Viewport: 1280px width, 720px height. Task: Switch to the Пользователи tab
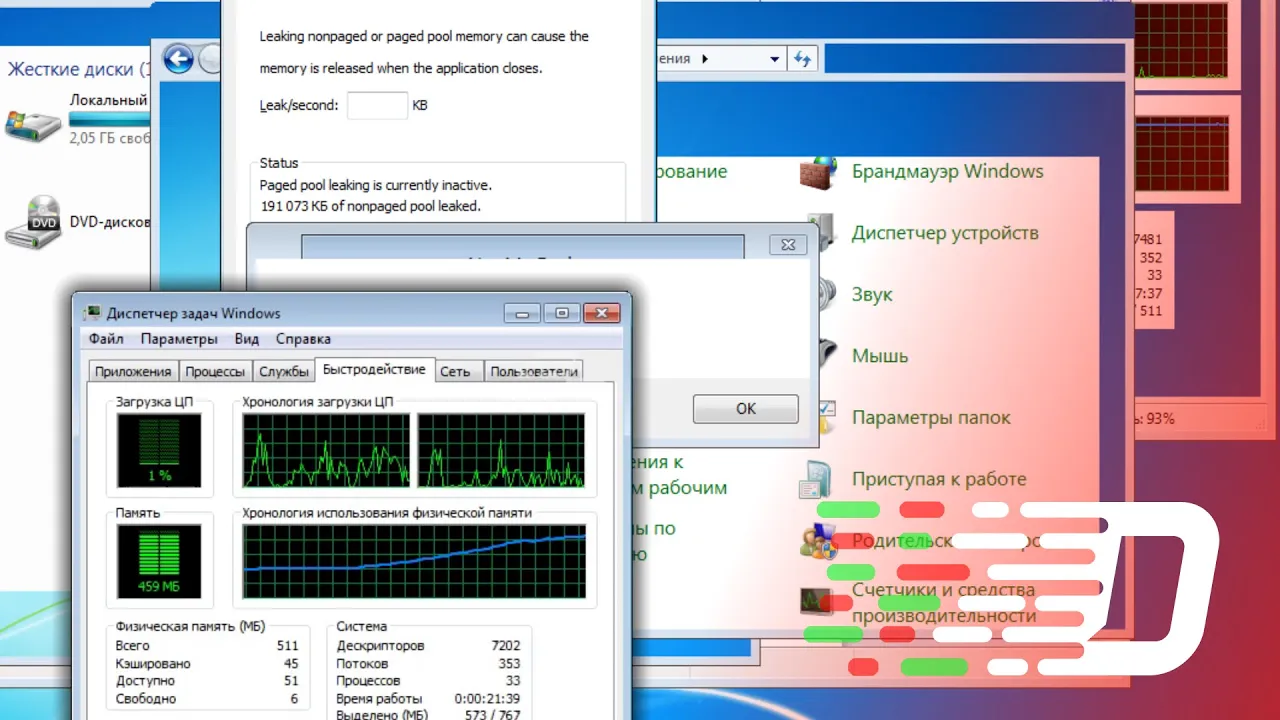pos(534,371)
